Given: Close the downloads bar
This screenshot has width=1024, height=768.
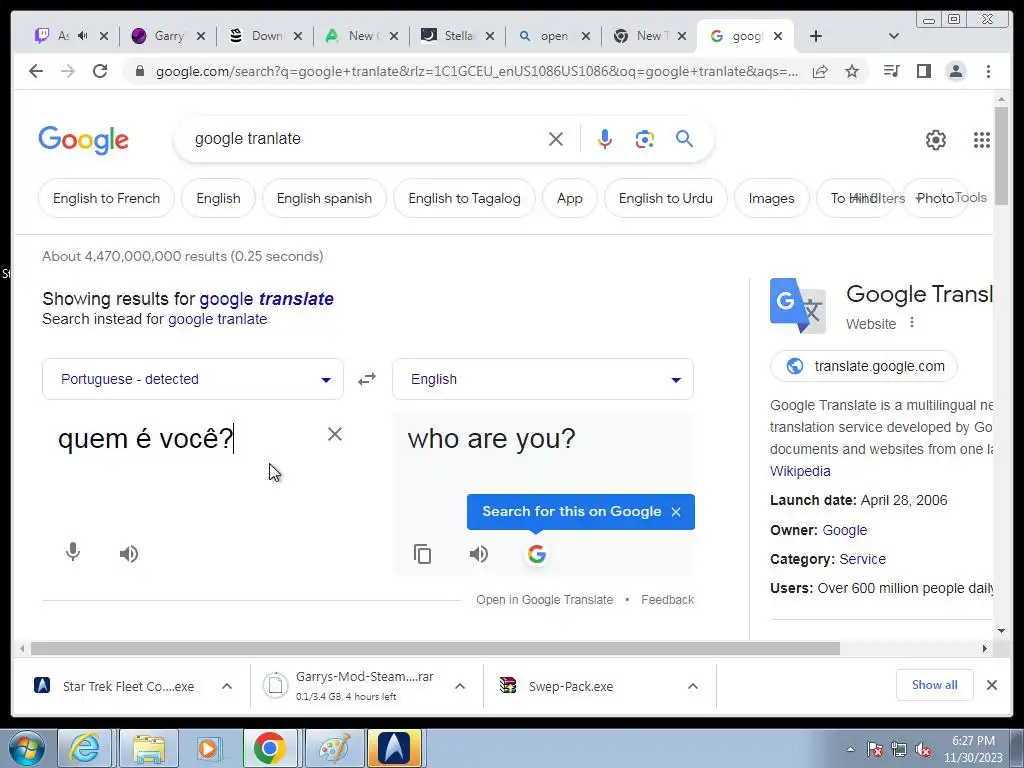Looking at the screenshot, I should 991,685.
